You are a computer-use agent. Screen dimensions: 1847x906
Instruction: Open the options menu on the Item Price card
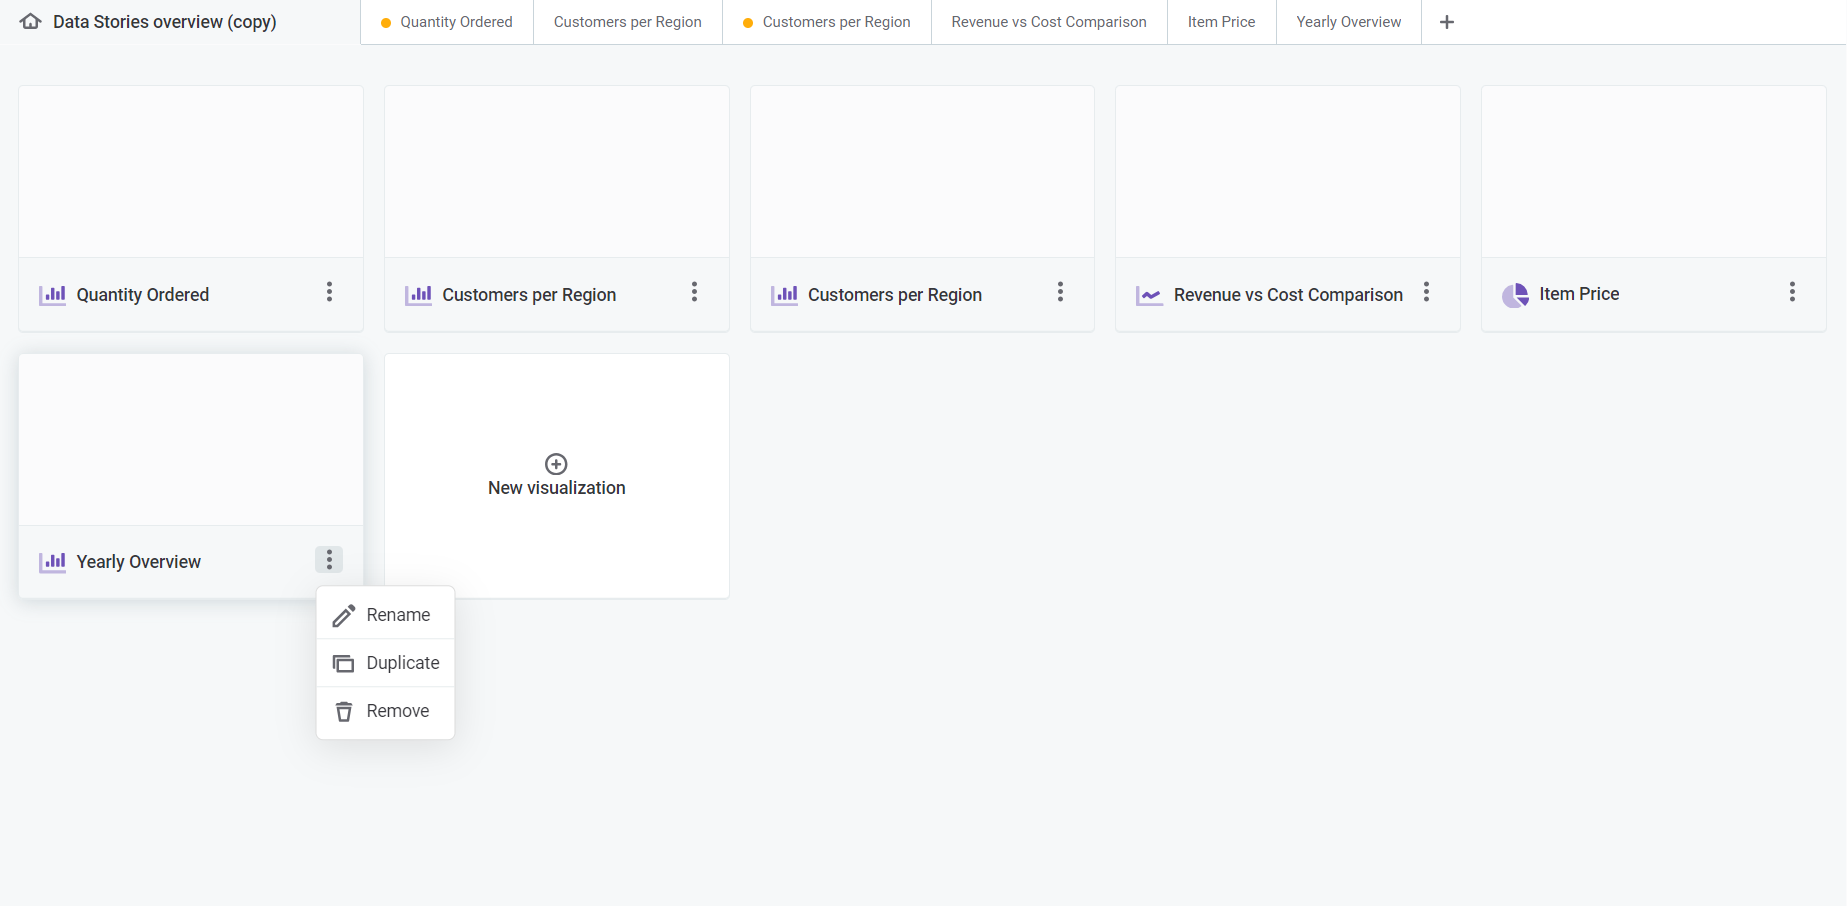point(1793,292)
